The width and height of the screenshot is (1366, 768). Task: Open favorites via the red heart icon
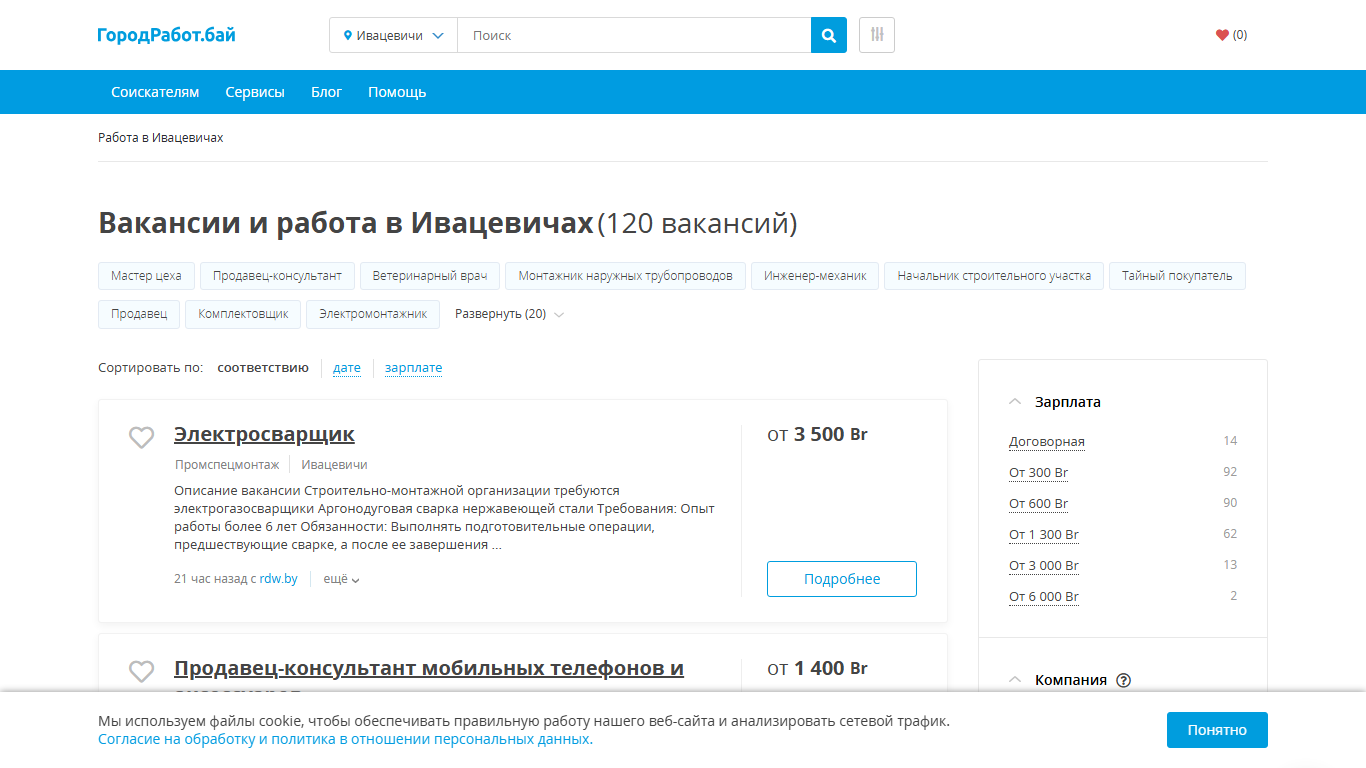point(1222,35)
